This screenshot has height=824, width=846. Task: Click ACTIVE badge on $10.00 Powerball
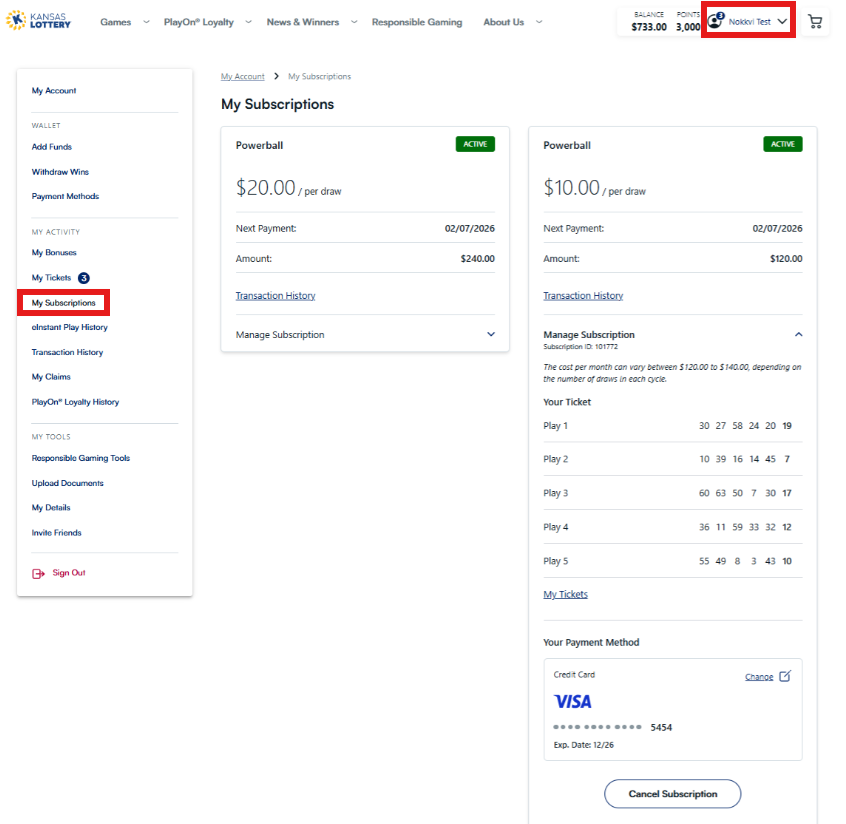(x=783, y=144)
